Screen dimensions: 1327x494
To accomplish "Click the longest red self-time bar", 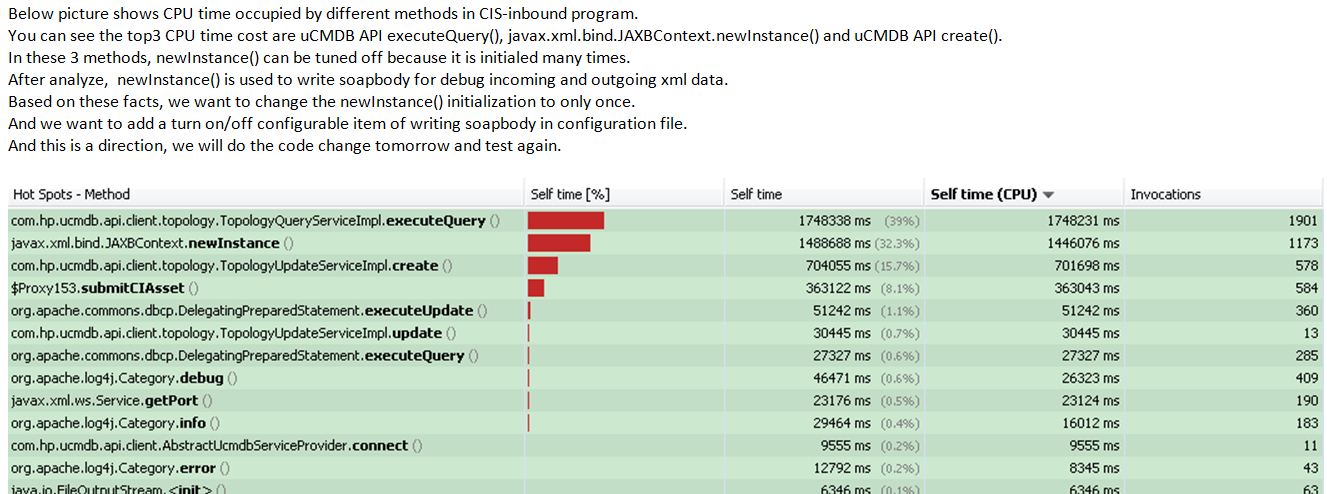I will pyautogui.click(x=566, y=221).
